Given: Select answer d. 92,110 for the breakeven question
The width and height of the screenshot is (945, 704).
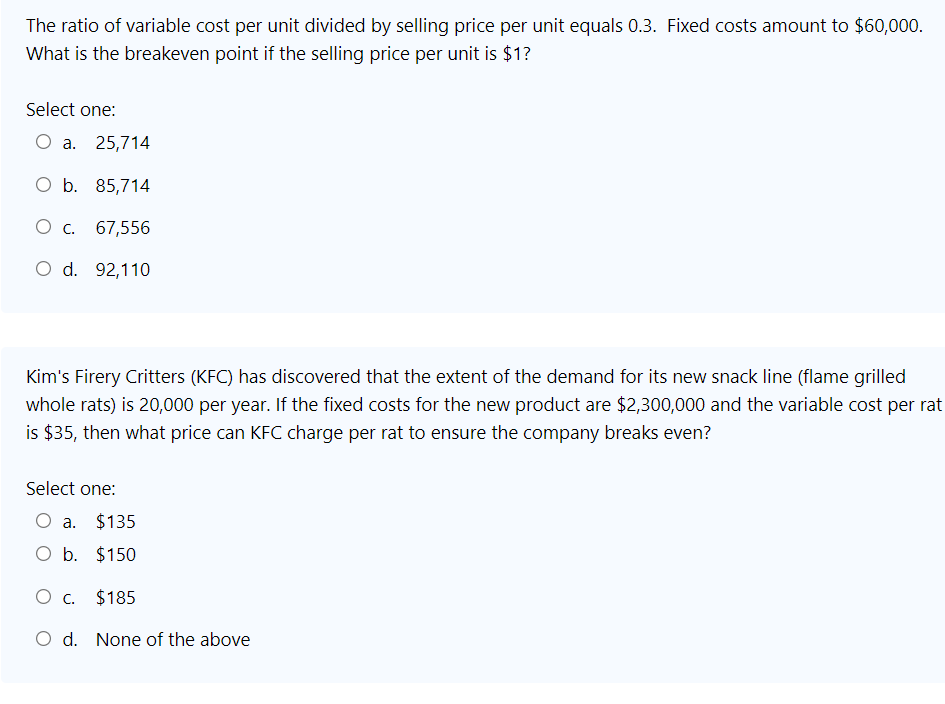Looking at the screenshot, I should click(x=43, y=268).
